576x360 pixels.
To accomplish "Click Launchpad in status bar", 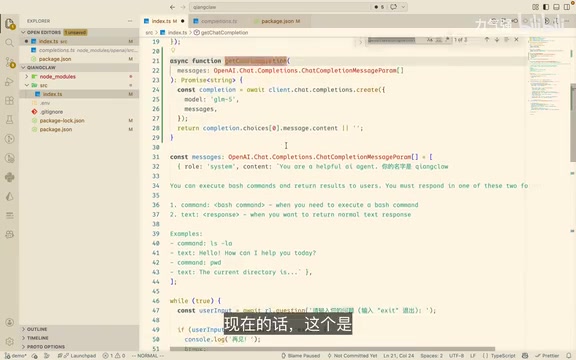I will [x=79, y=356].
